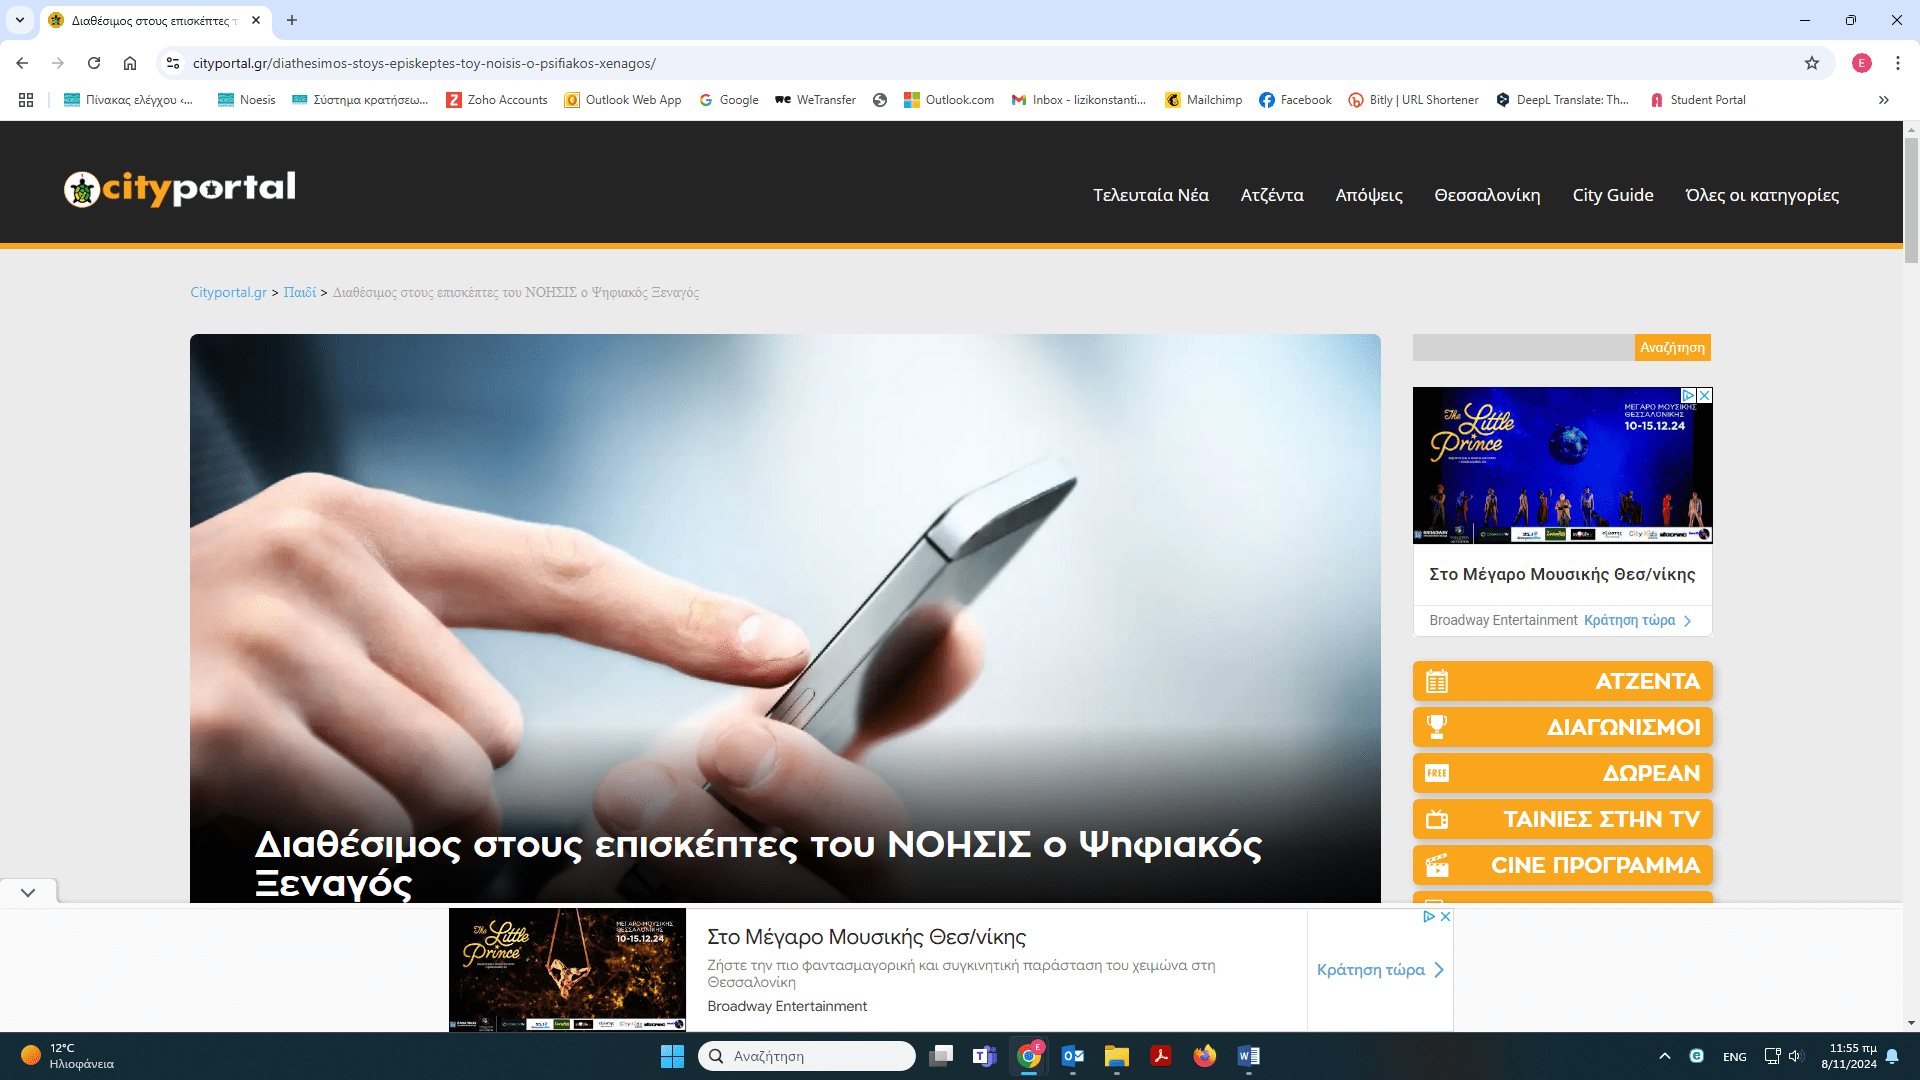Open Firefox from the taskbar
The width and height of the screenshot is (1920, 1080).
(1204, 1056)
